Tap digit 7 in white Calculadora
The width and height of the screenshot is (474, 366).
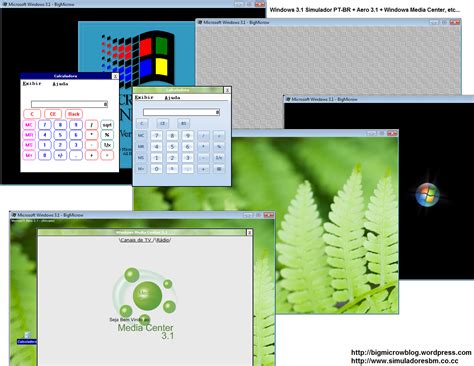pyautogui.click(x=45, y=125)
